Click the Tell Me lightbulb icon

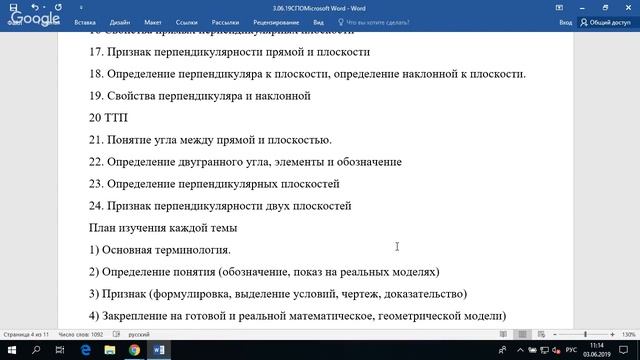341,22
